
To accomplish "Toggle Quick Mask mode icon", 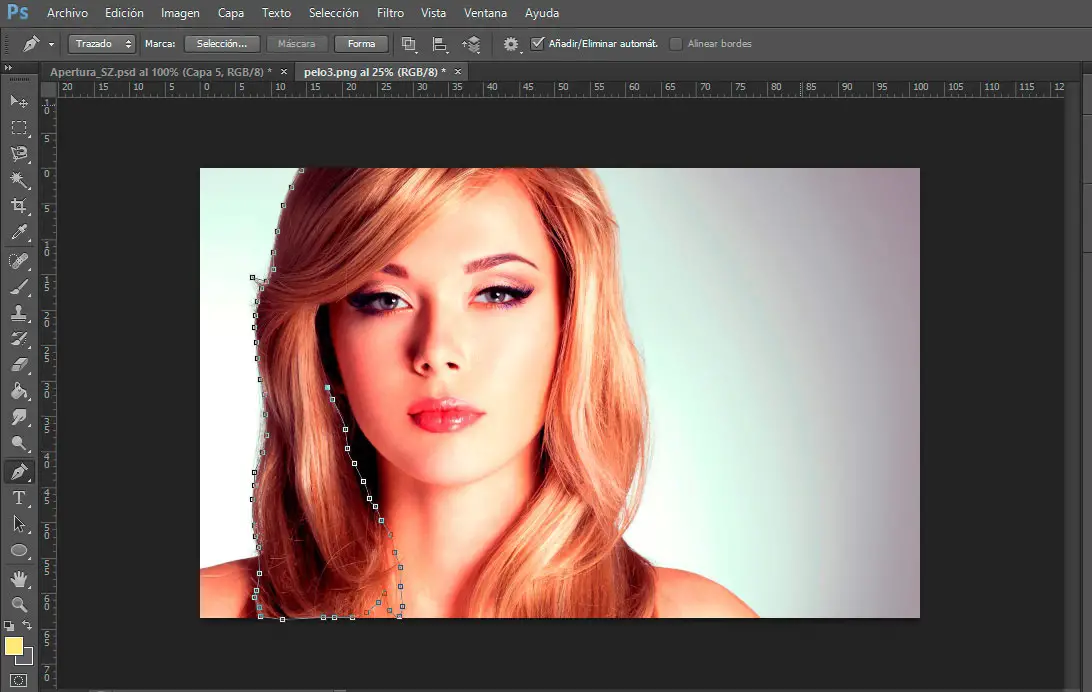I will [19, 681].
